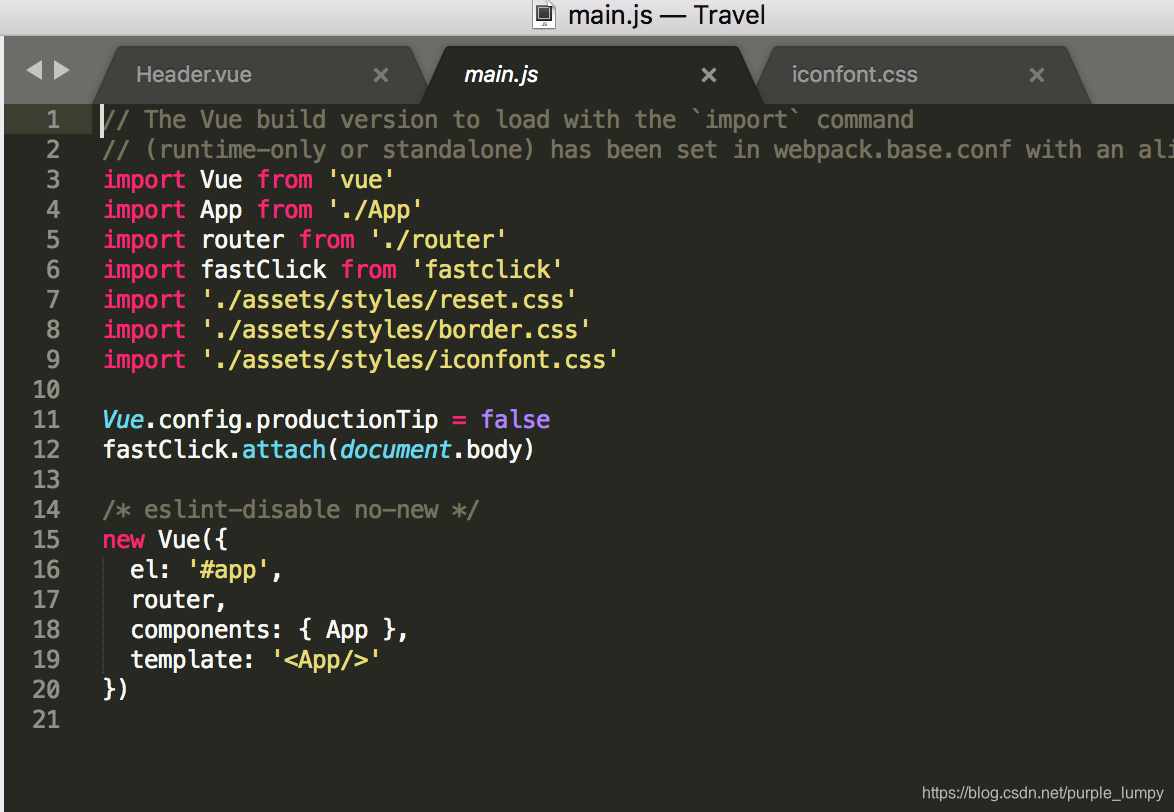Click the closing '})' on line 20
This screenshot has height=812, width=1174.
tap(115, 689)
